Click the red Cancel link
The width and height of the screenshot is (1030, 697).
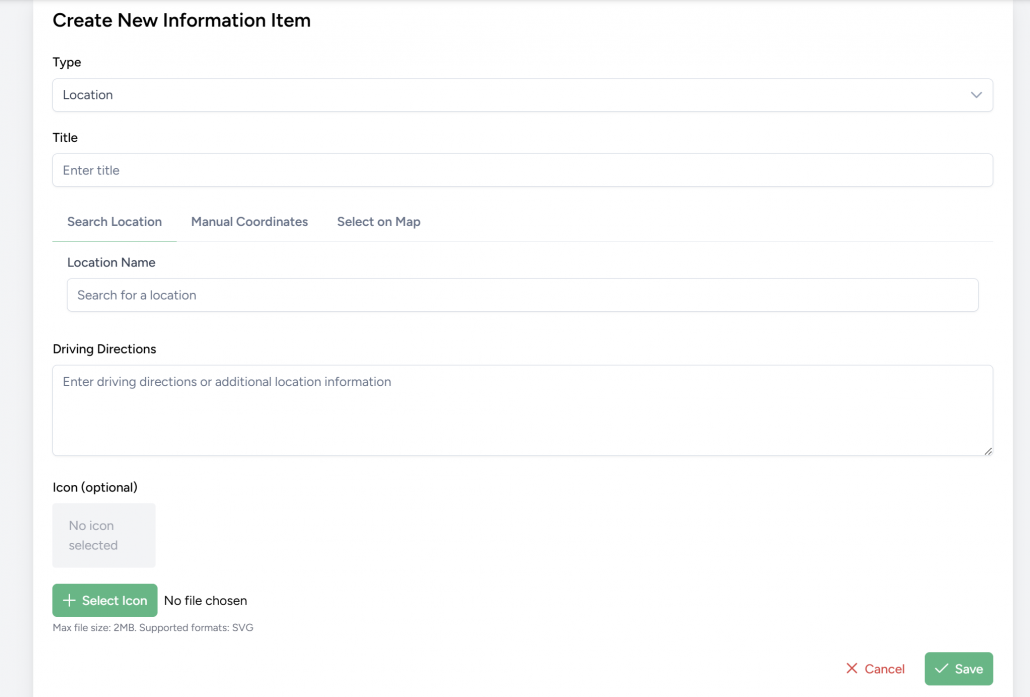(884, 669)
